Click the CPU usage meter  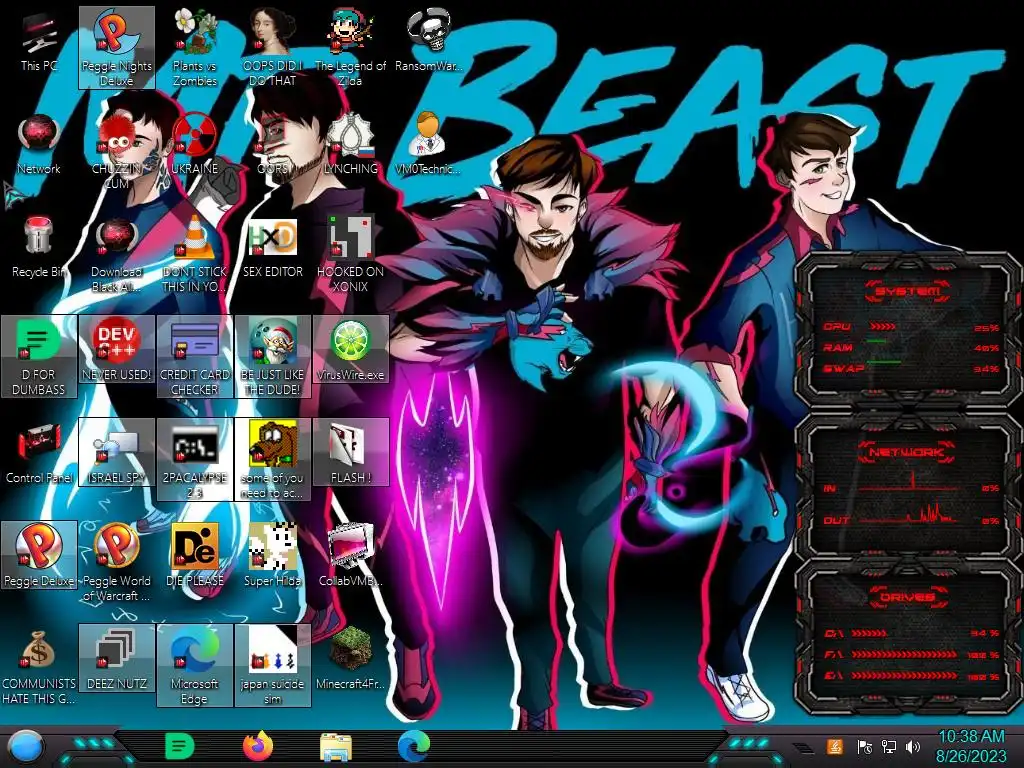tap(911, 327)
